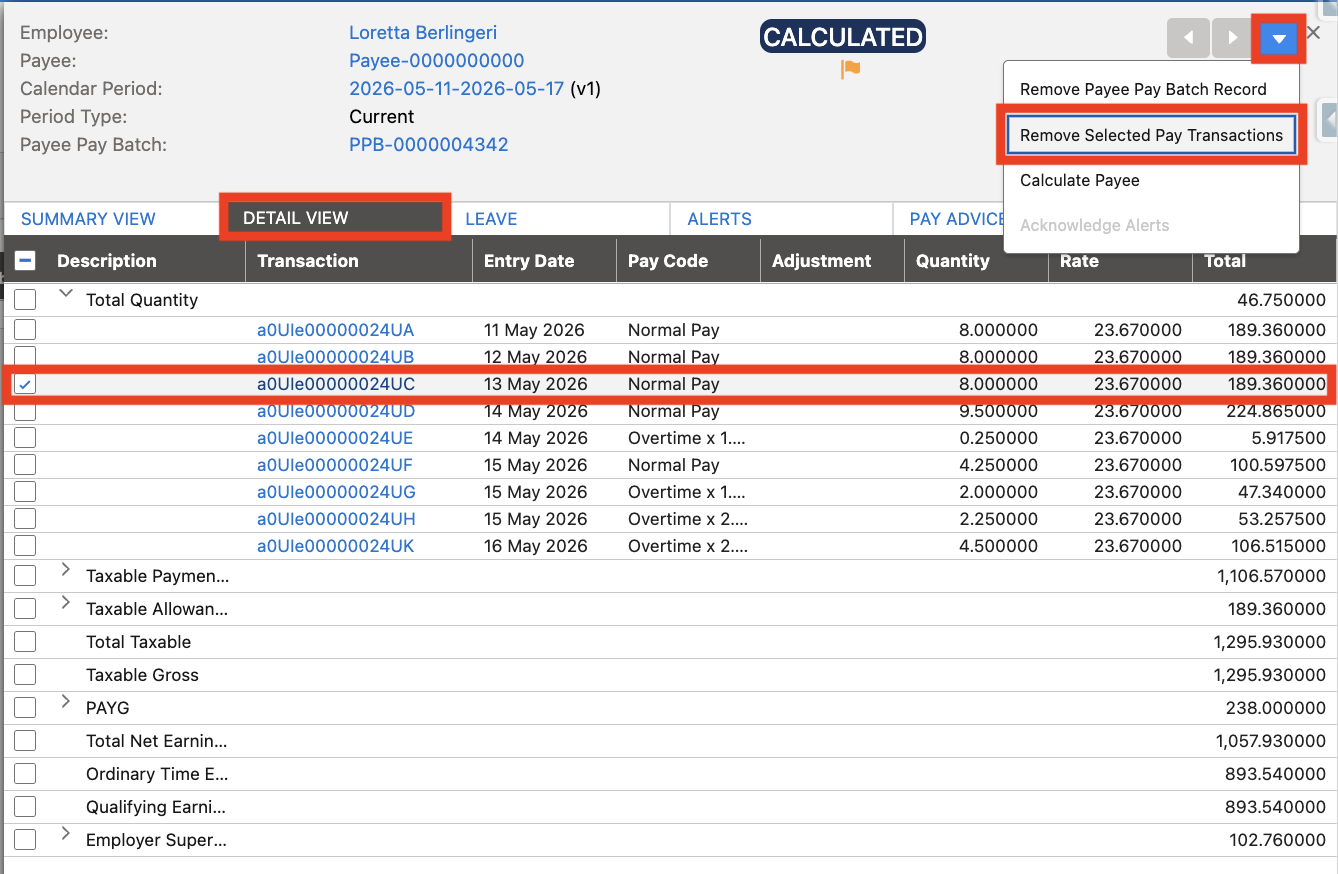Click the 1,295.930000 Taxable Gross total
The image size is (1338, 874).
click(1269, 675)
